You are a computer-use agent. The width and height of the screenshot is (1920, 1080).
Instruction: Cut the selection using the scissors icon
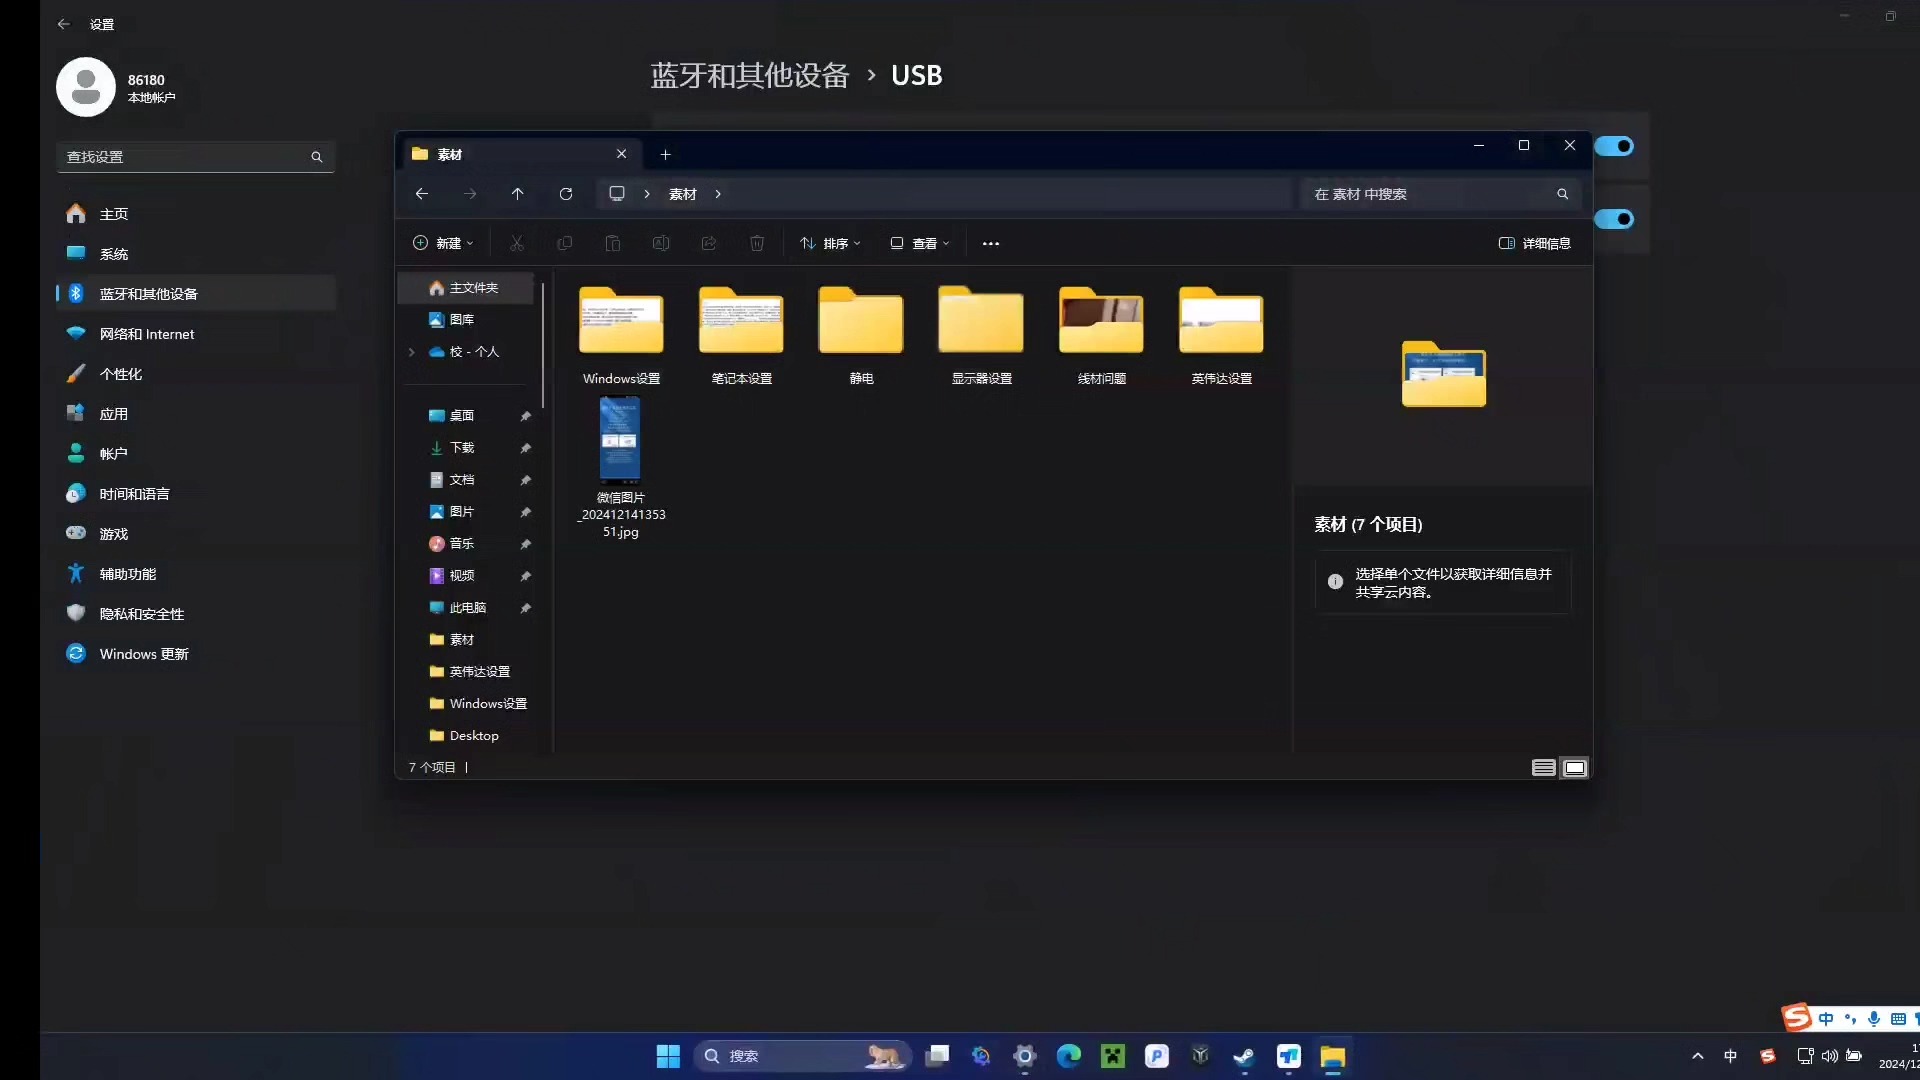tap(517, 243)
